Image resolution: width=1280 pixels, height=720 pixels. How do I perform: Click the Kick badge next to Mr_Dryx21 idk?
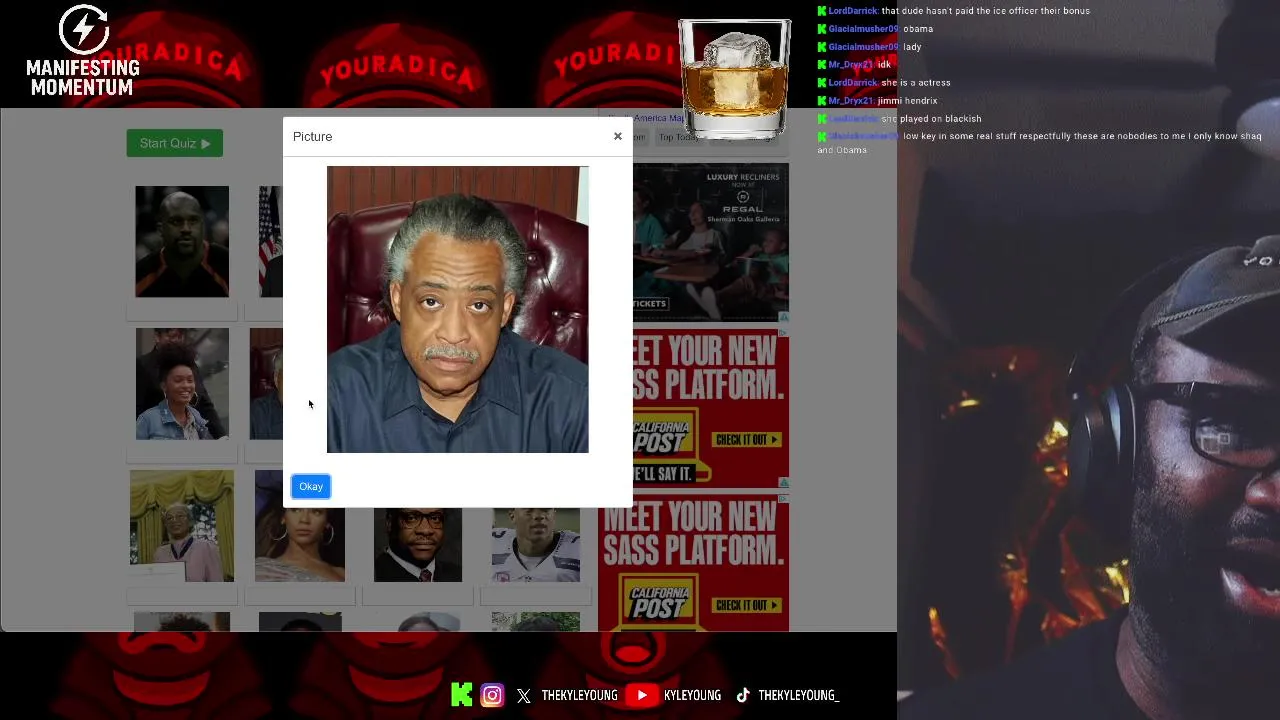tap(822, 65)
